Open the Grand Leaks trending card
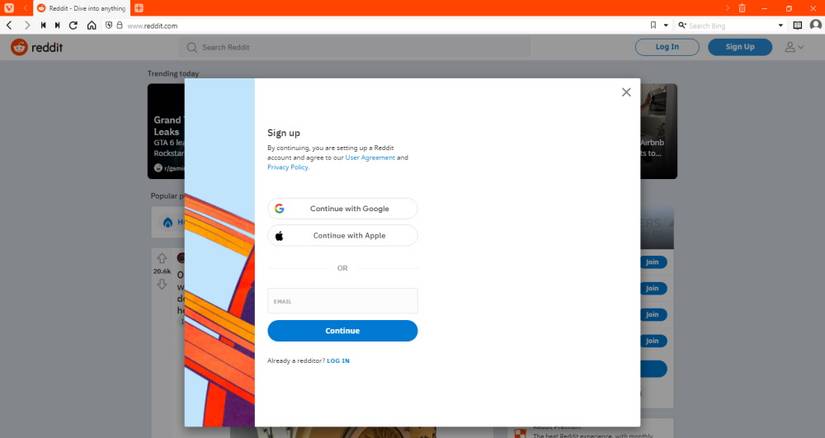 tap(166, 131)
